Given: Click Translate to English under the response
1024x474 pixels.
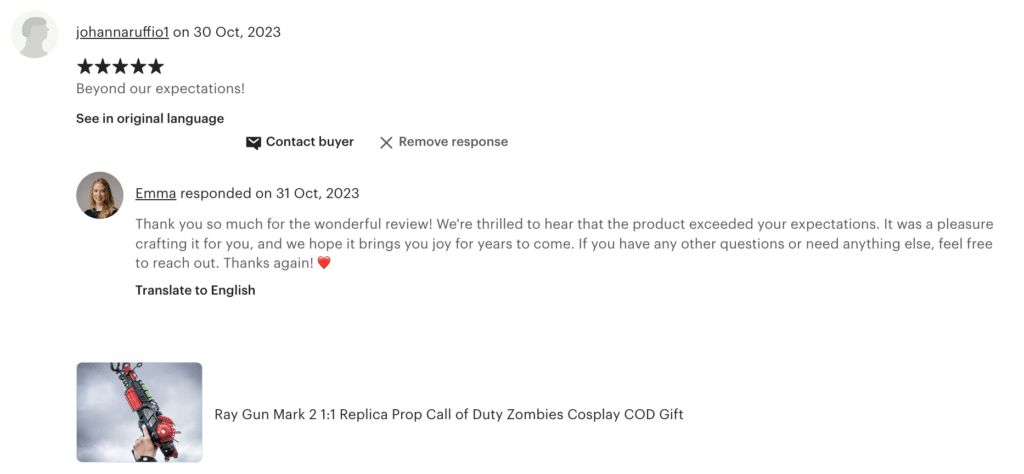Looking at the screenshot, I should [x=195, y=290].
